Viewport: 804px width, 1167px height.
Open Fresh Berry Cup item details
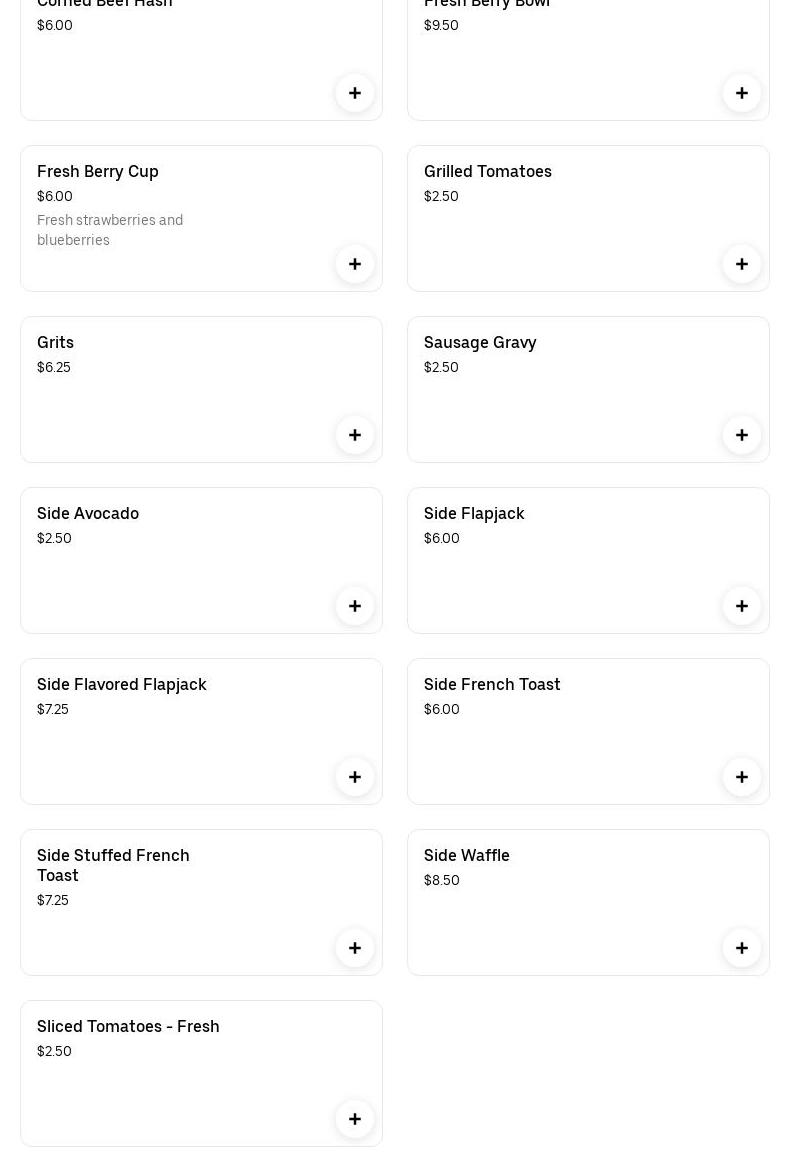pos(98,172)
